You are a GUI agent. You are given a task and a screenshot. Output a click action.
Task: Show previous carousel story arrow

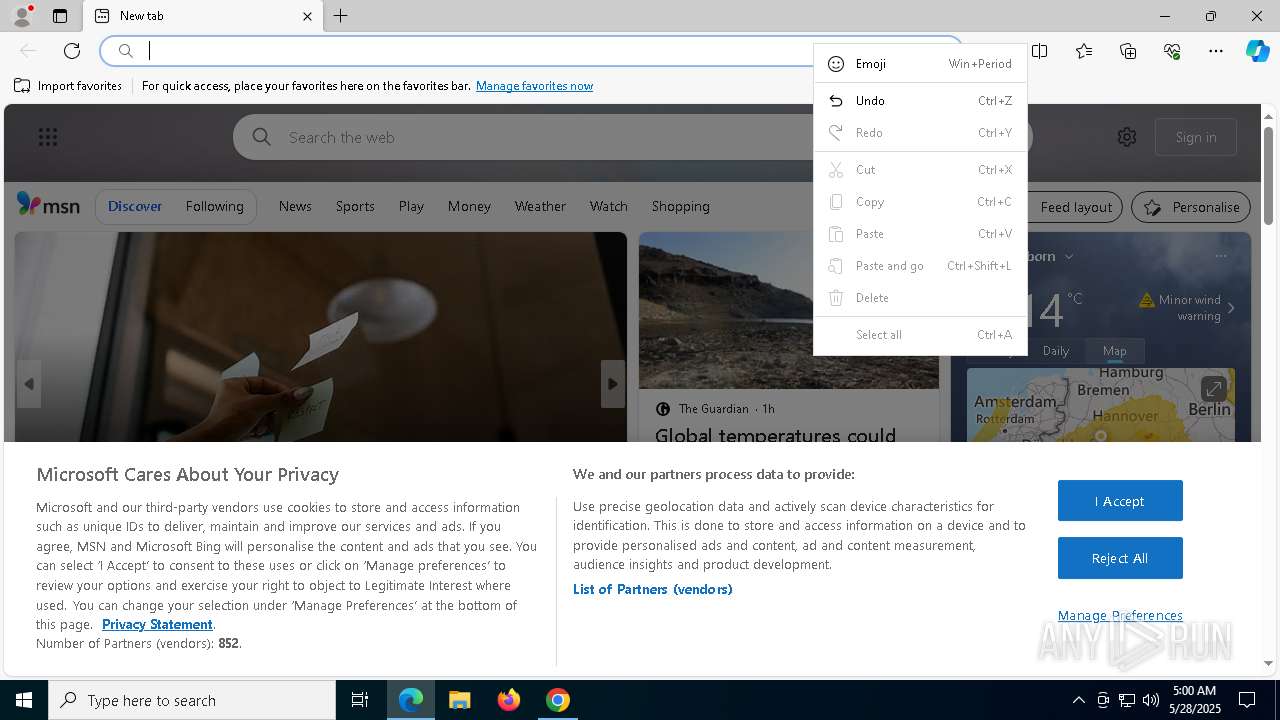coord(28,384)
